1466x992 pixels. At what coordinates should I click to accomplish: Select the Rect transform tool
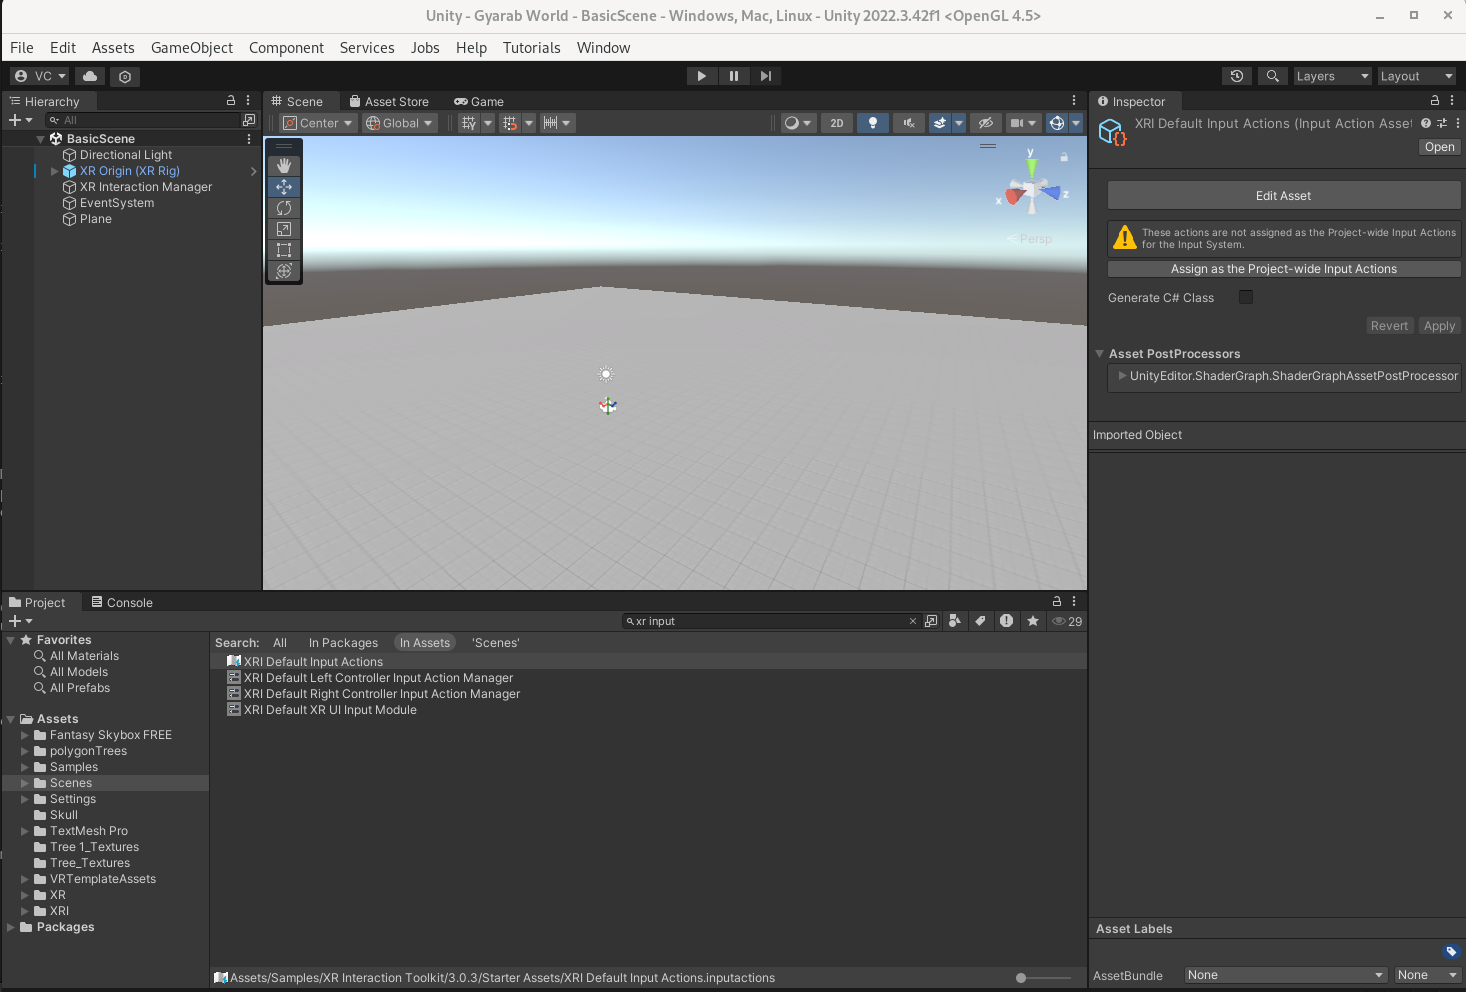[x=284, y=250]
